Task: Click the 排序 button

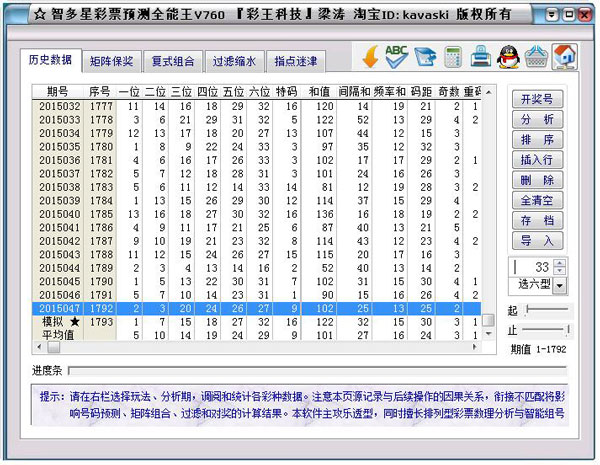Action: point(537,140)
